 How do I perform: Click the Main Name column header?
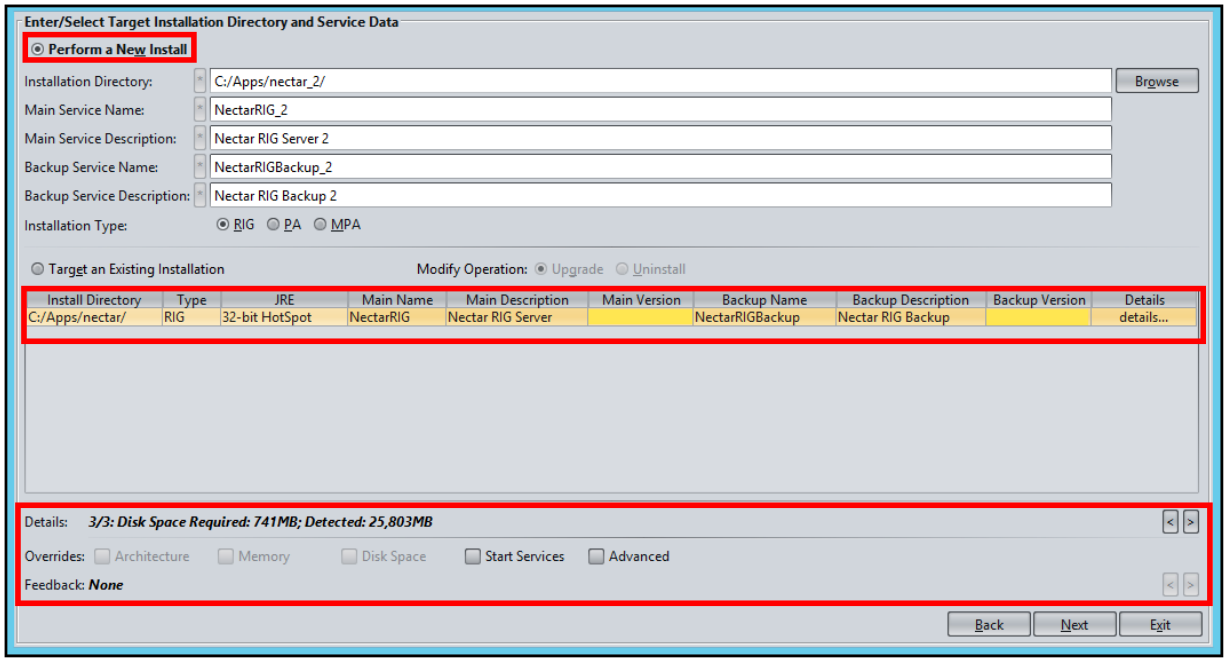coord(397,300)
